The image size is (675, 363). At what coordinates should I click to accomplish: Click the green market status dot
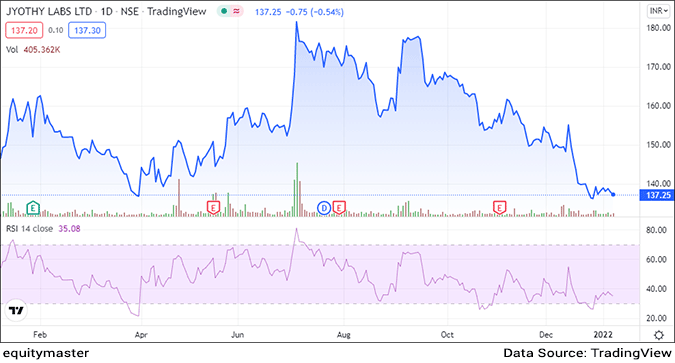click(224, 12)
